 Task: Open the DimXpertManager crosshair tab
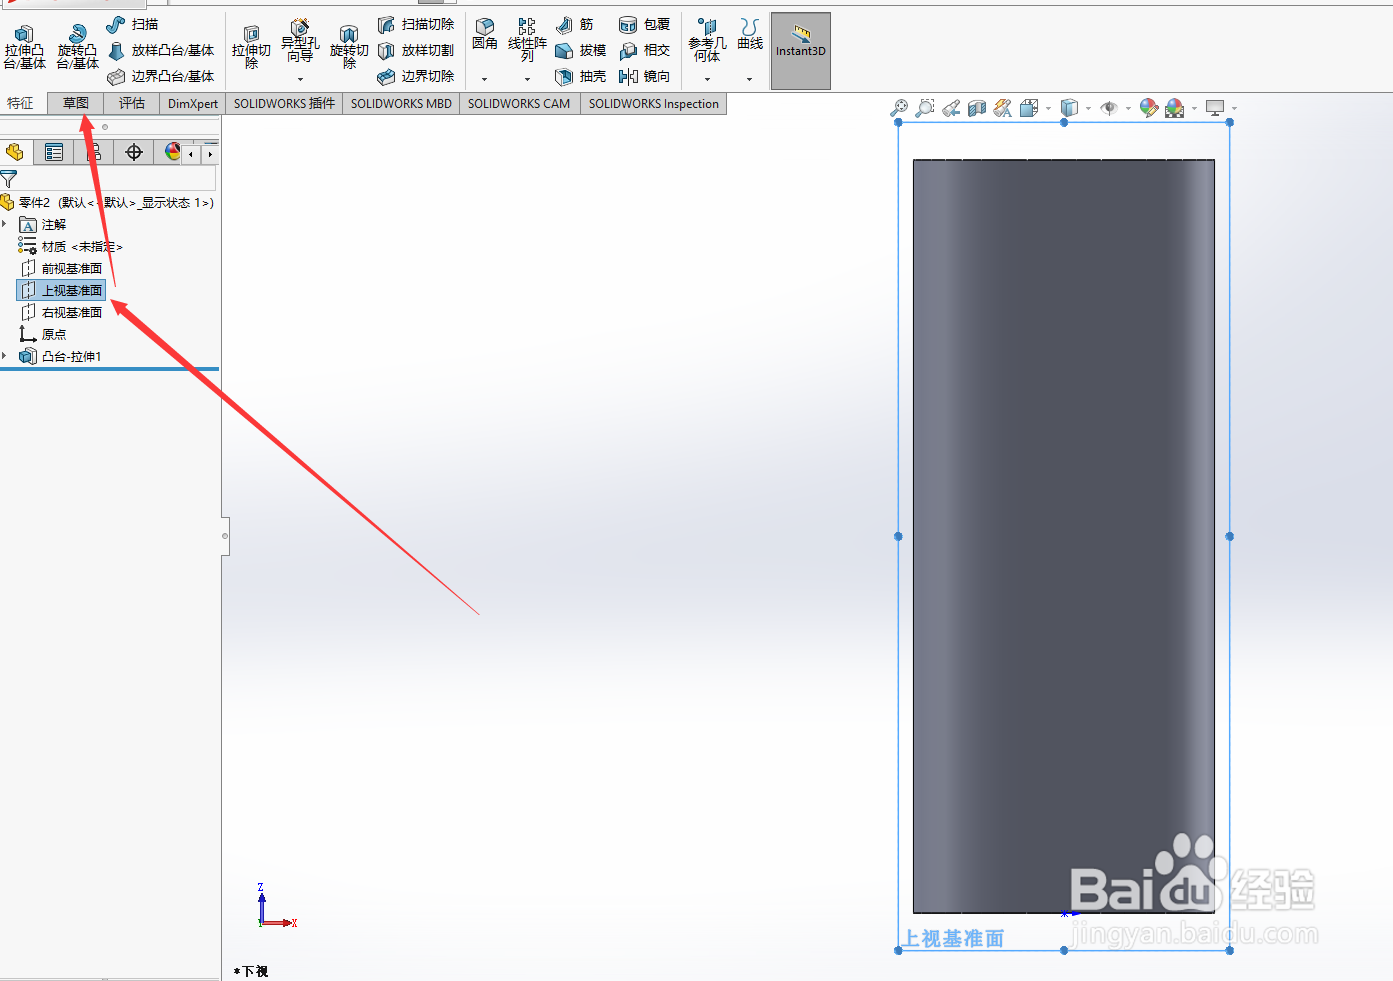point(134,152)
